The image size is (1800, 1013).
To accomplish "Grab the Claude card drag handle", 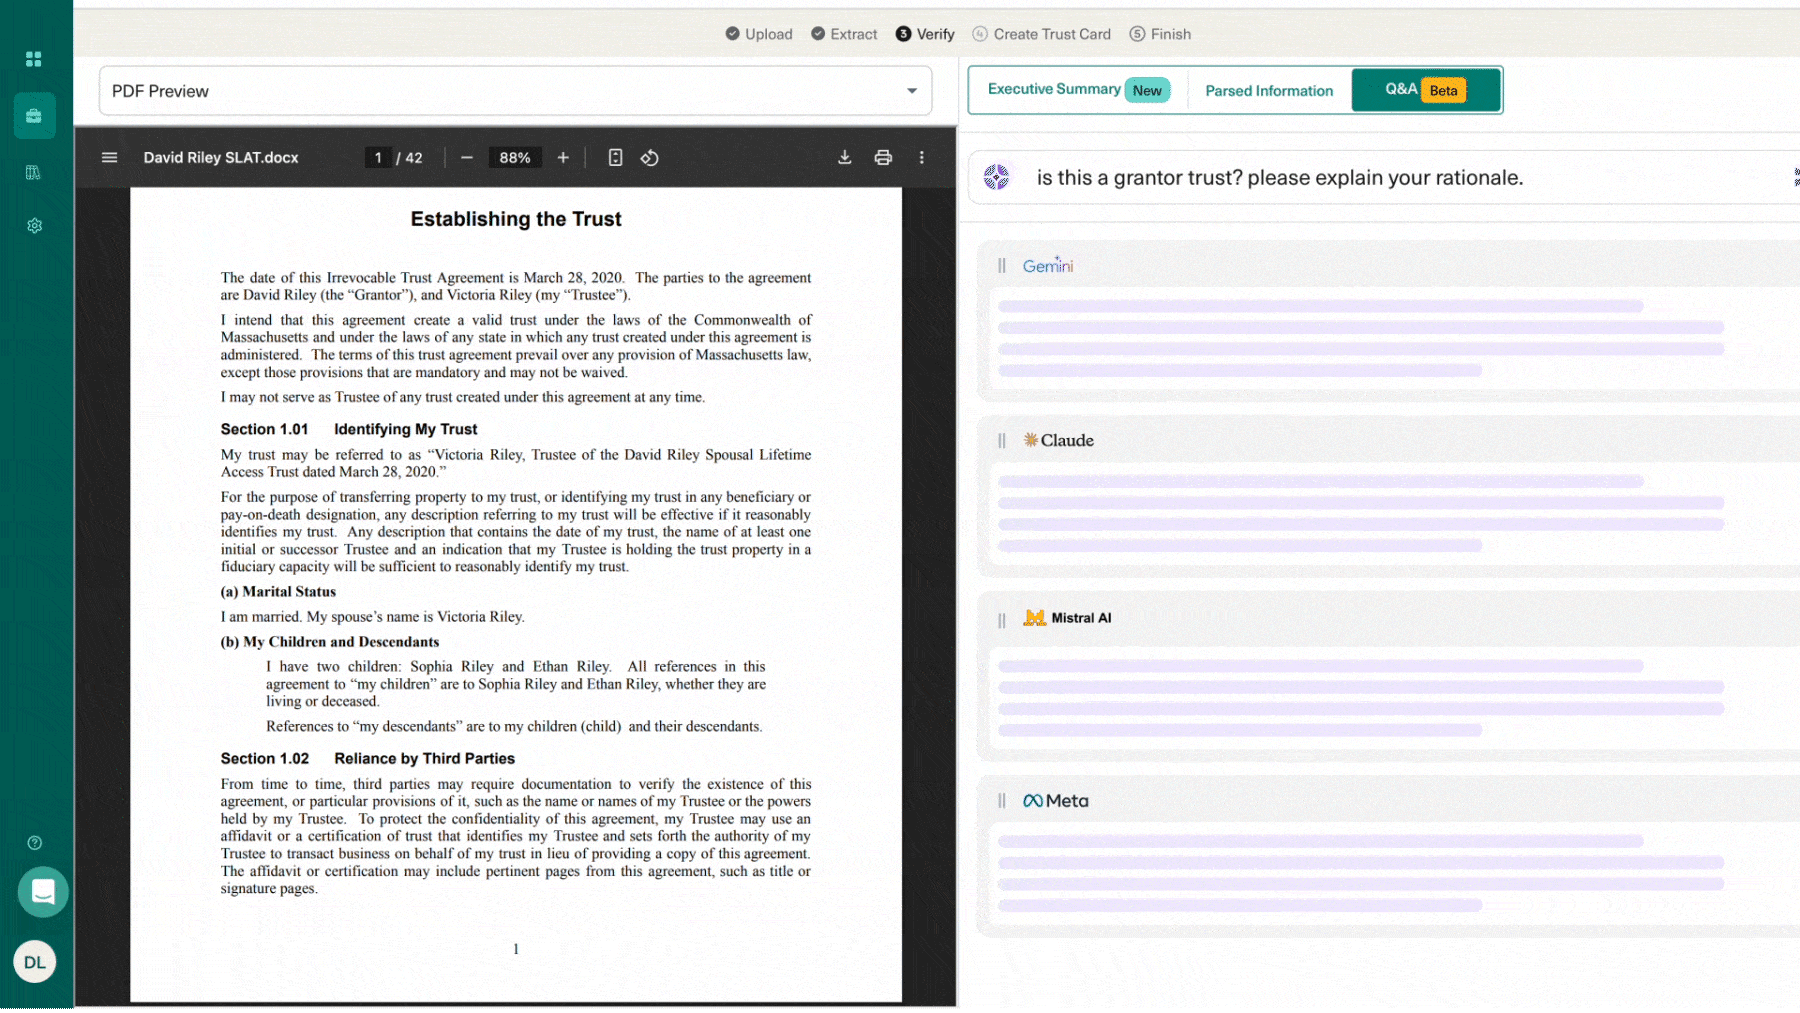I will click(x=1002, y=441).
